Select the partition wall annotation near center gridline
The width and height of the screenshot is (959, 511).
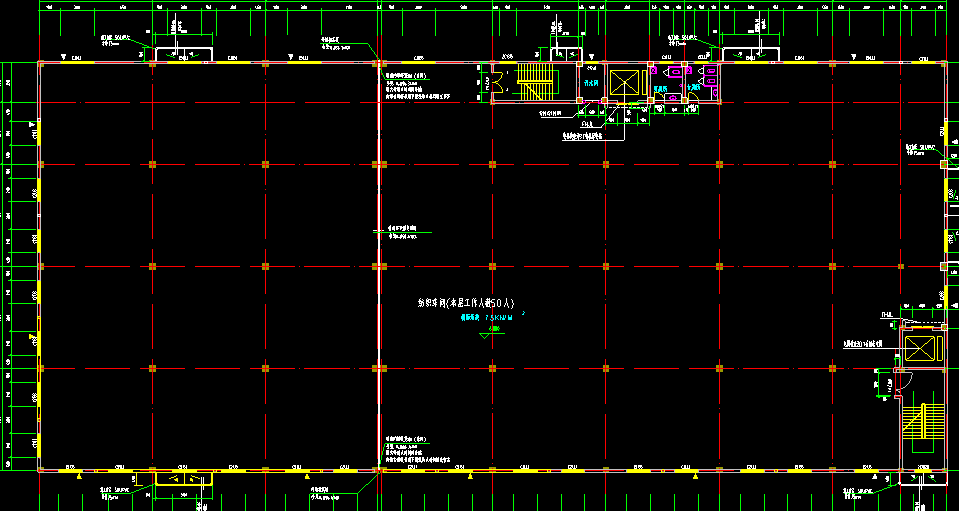(402, 232)
